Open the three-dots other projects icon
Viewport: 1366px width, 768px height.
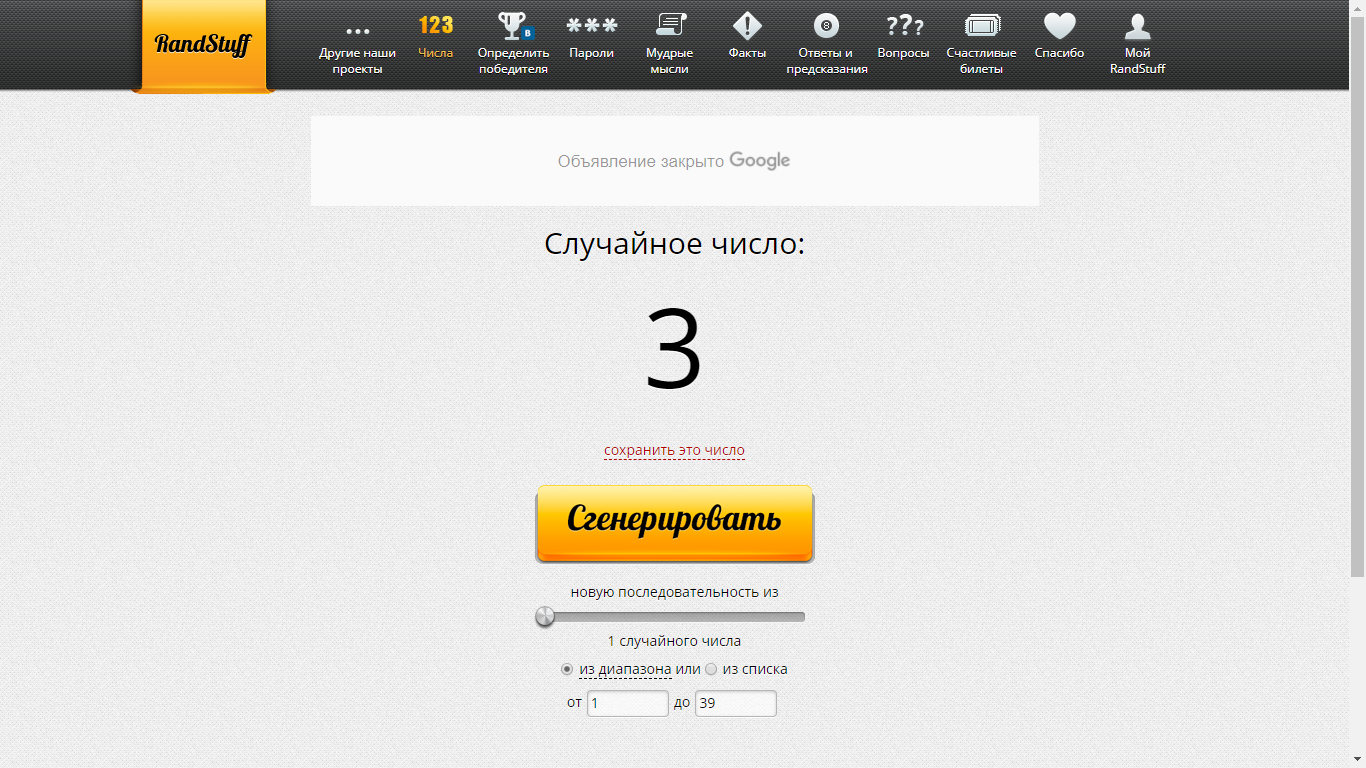357,31
